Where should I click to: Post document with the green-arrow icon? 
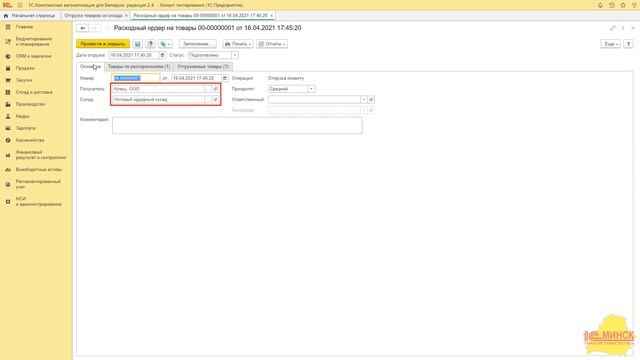click(150, 44)
